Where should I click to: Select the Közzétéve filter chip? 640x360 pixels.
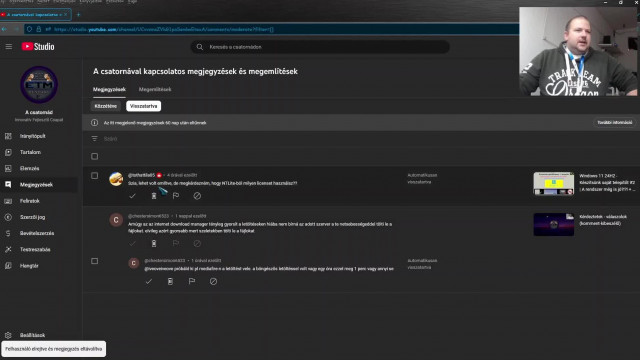click(106, 106)
